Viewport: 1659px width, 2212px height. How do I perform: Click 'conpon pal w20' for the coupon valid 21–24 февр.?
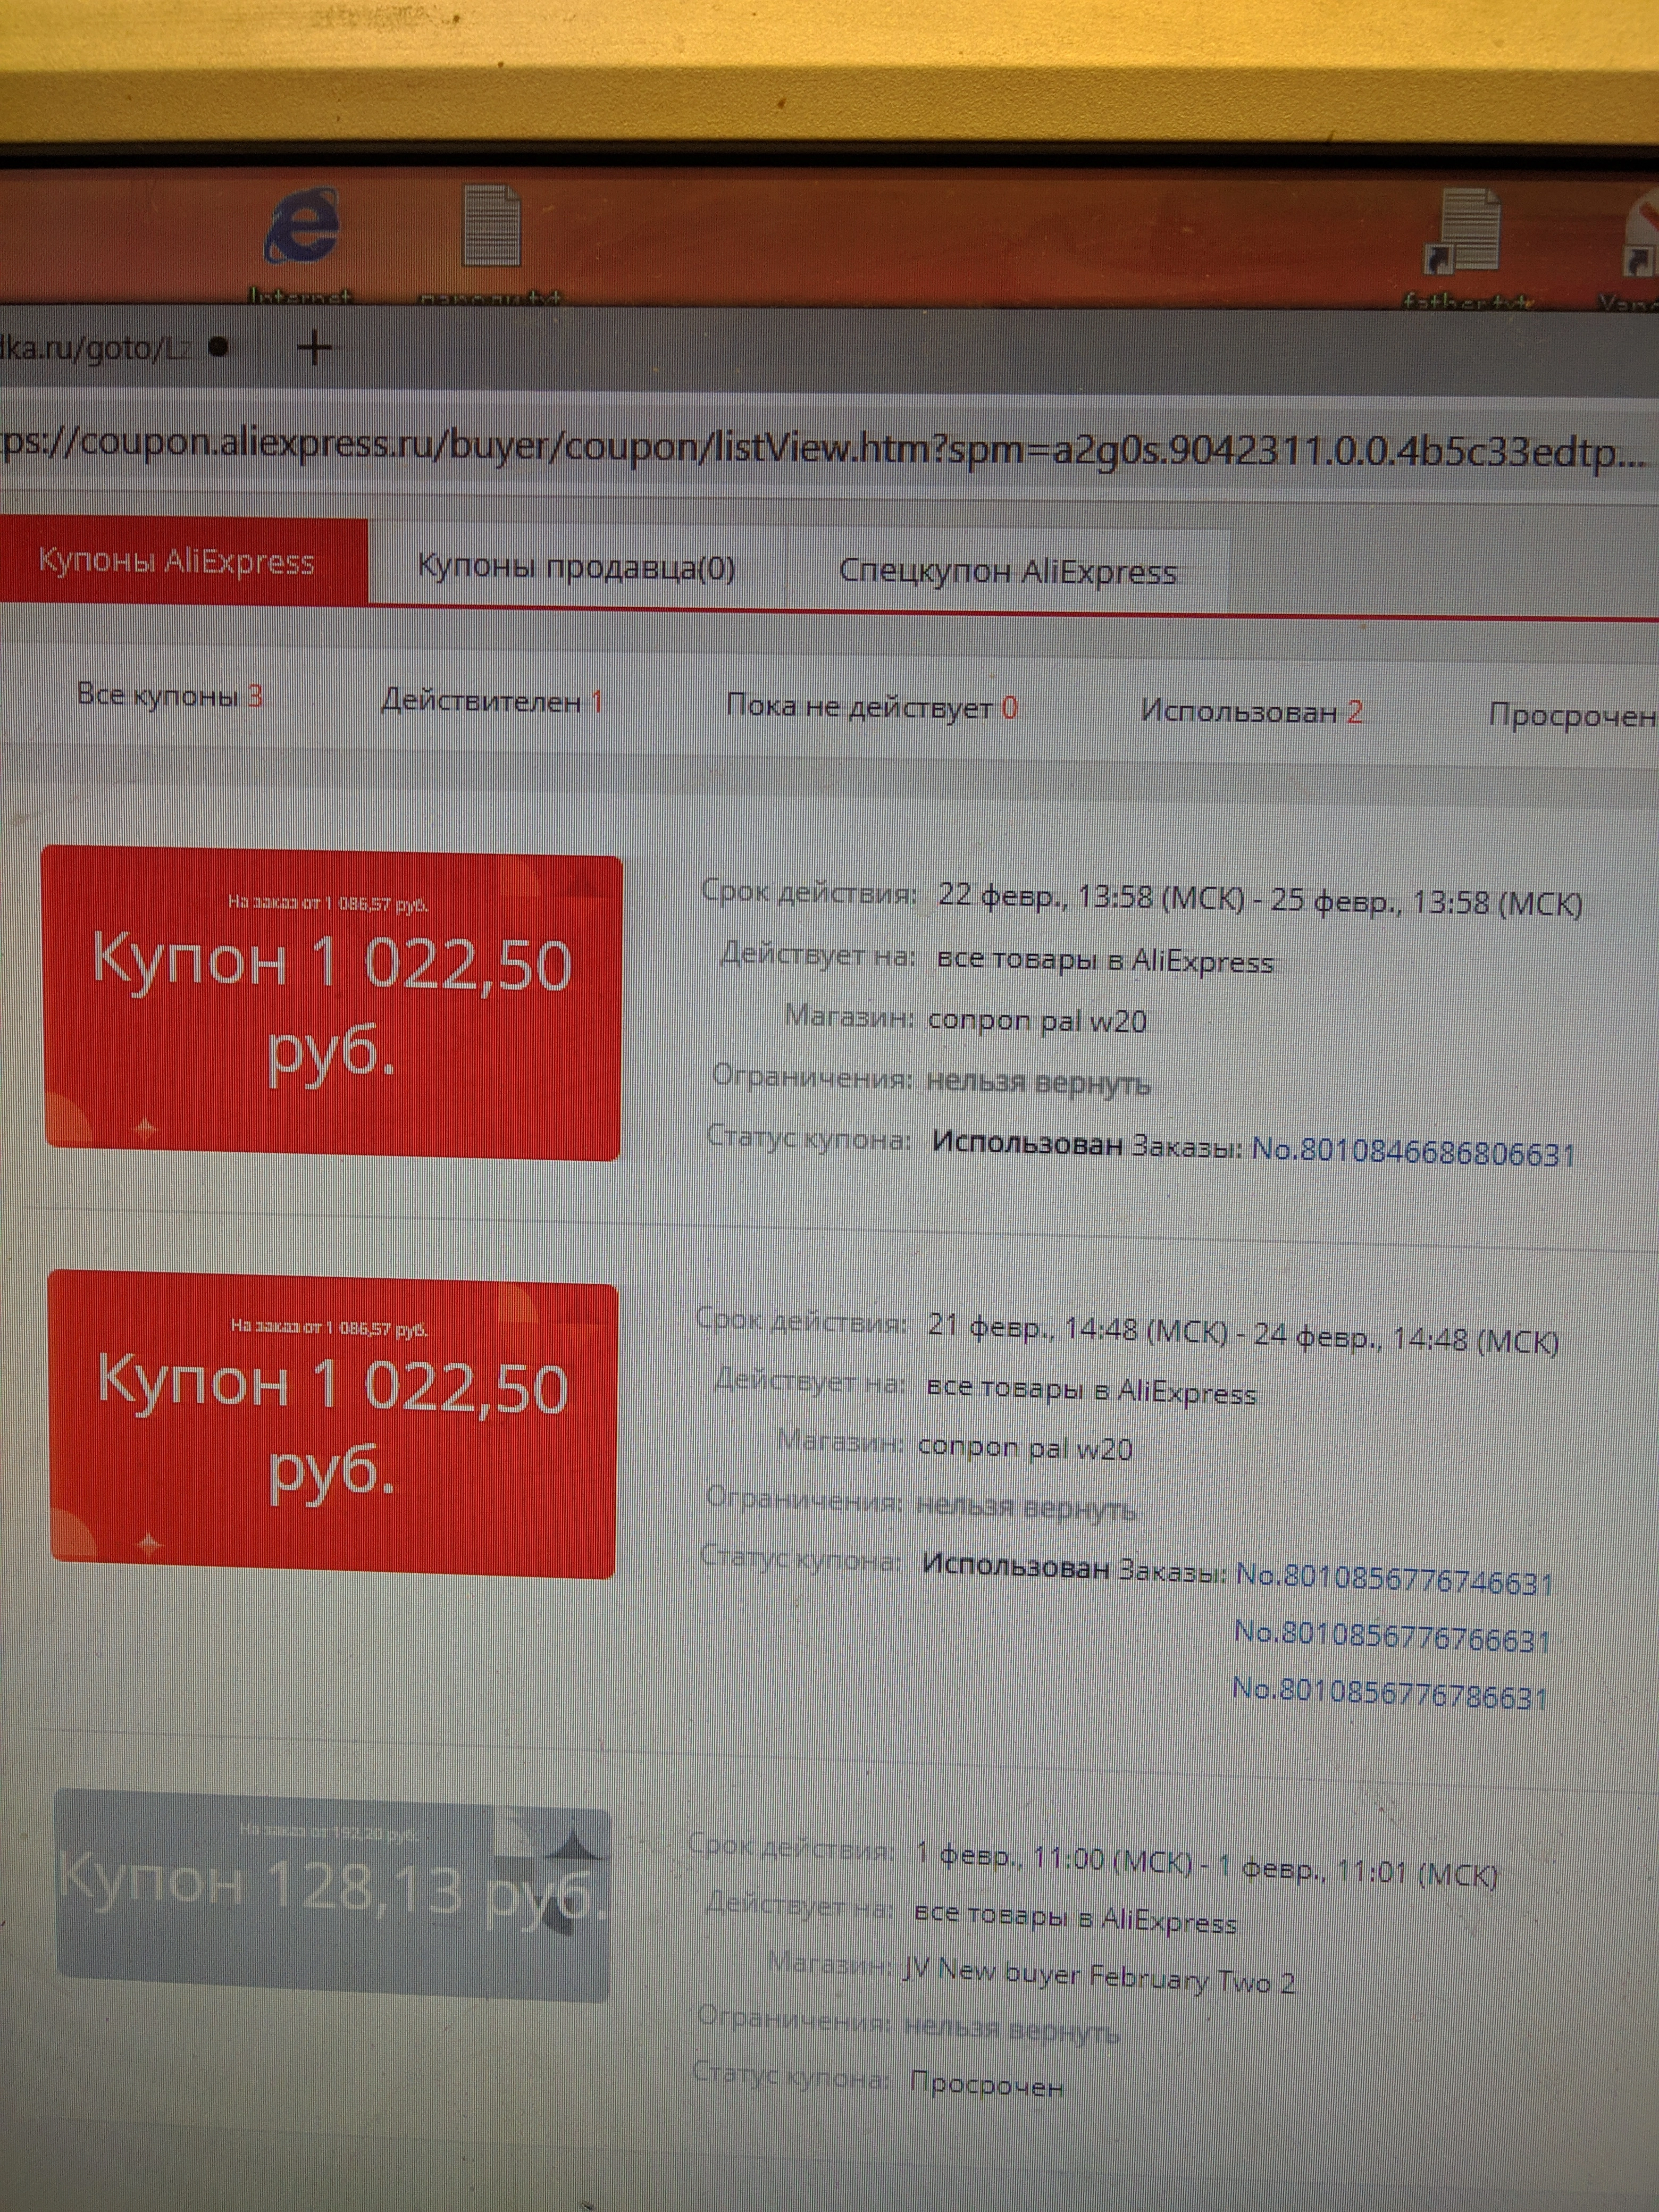pyautogui.click(x=1025, y=1448)
